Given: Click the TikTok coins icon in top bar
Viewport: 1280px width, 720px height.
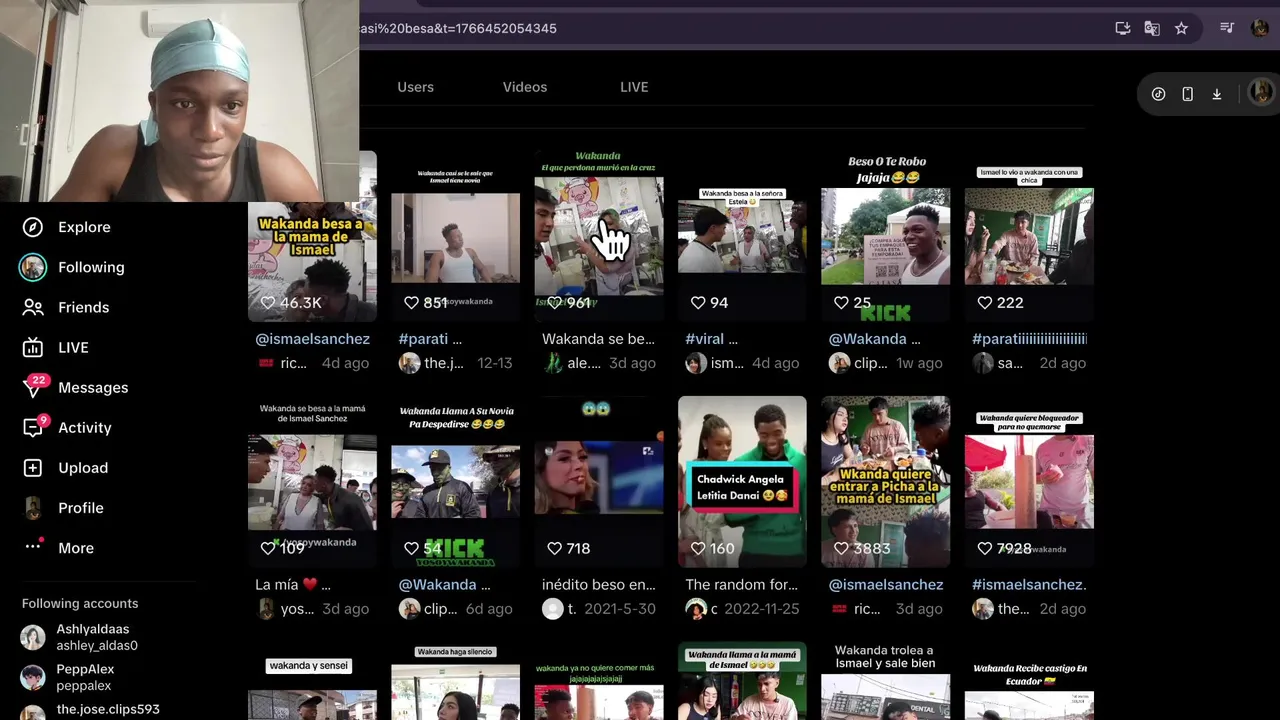Looking at the screenshot, I should (1158, 94).
